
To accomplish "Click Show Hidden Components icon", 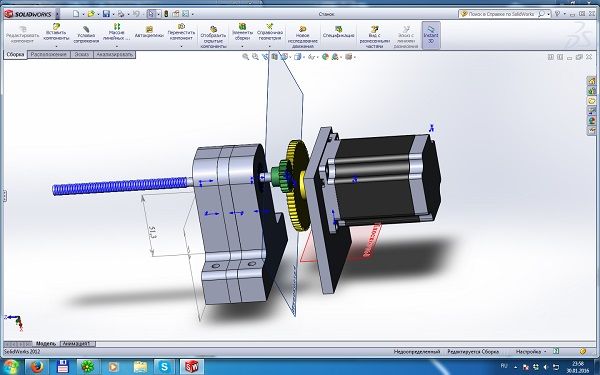I will coord(214,37).
